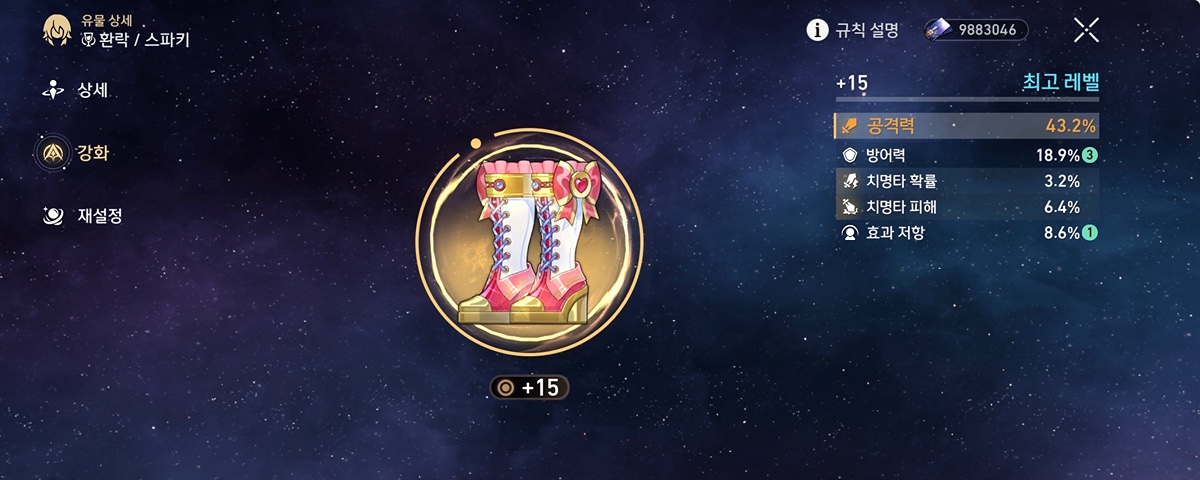
Task: Click the 재설정 tab icon
Action: coord(53,216)
